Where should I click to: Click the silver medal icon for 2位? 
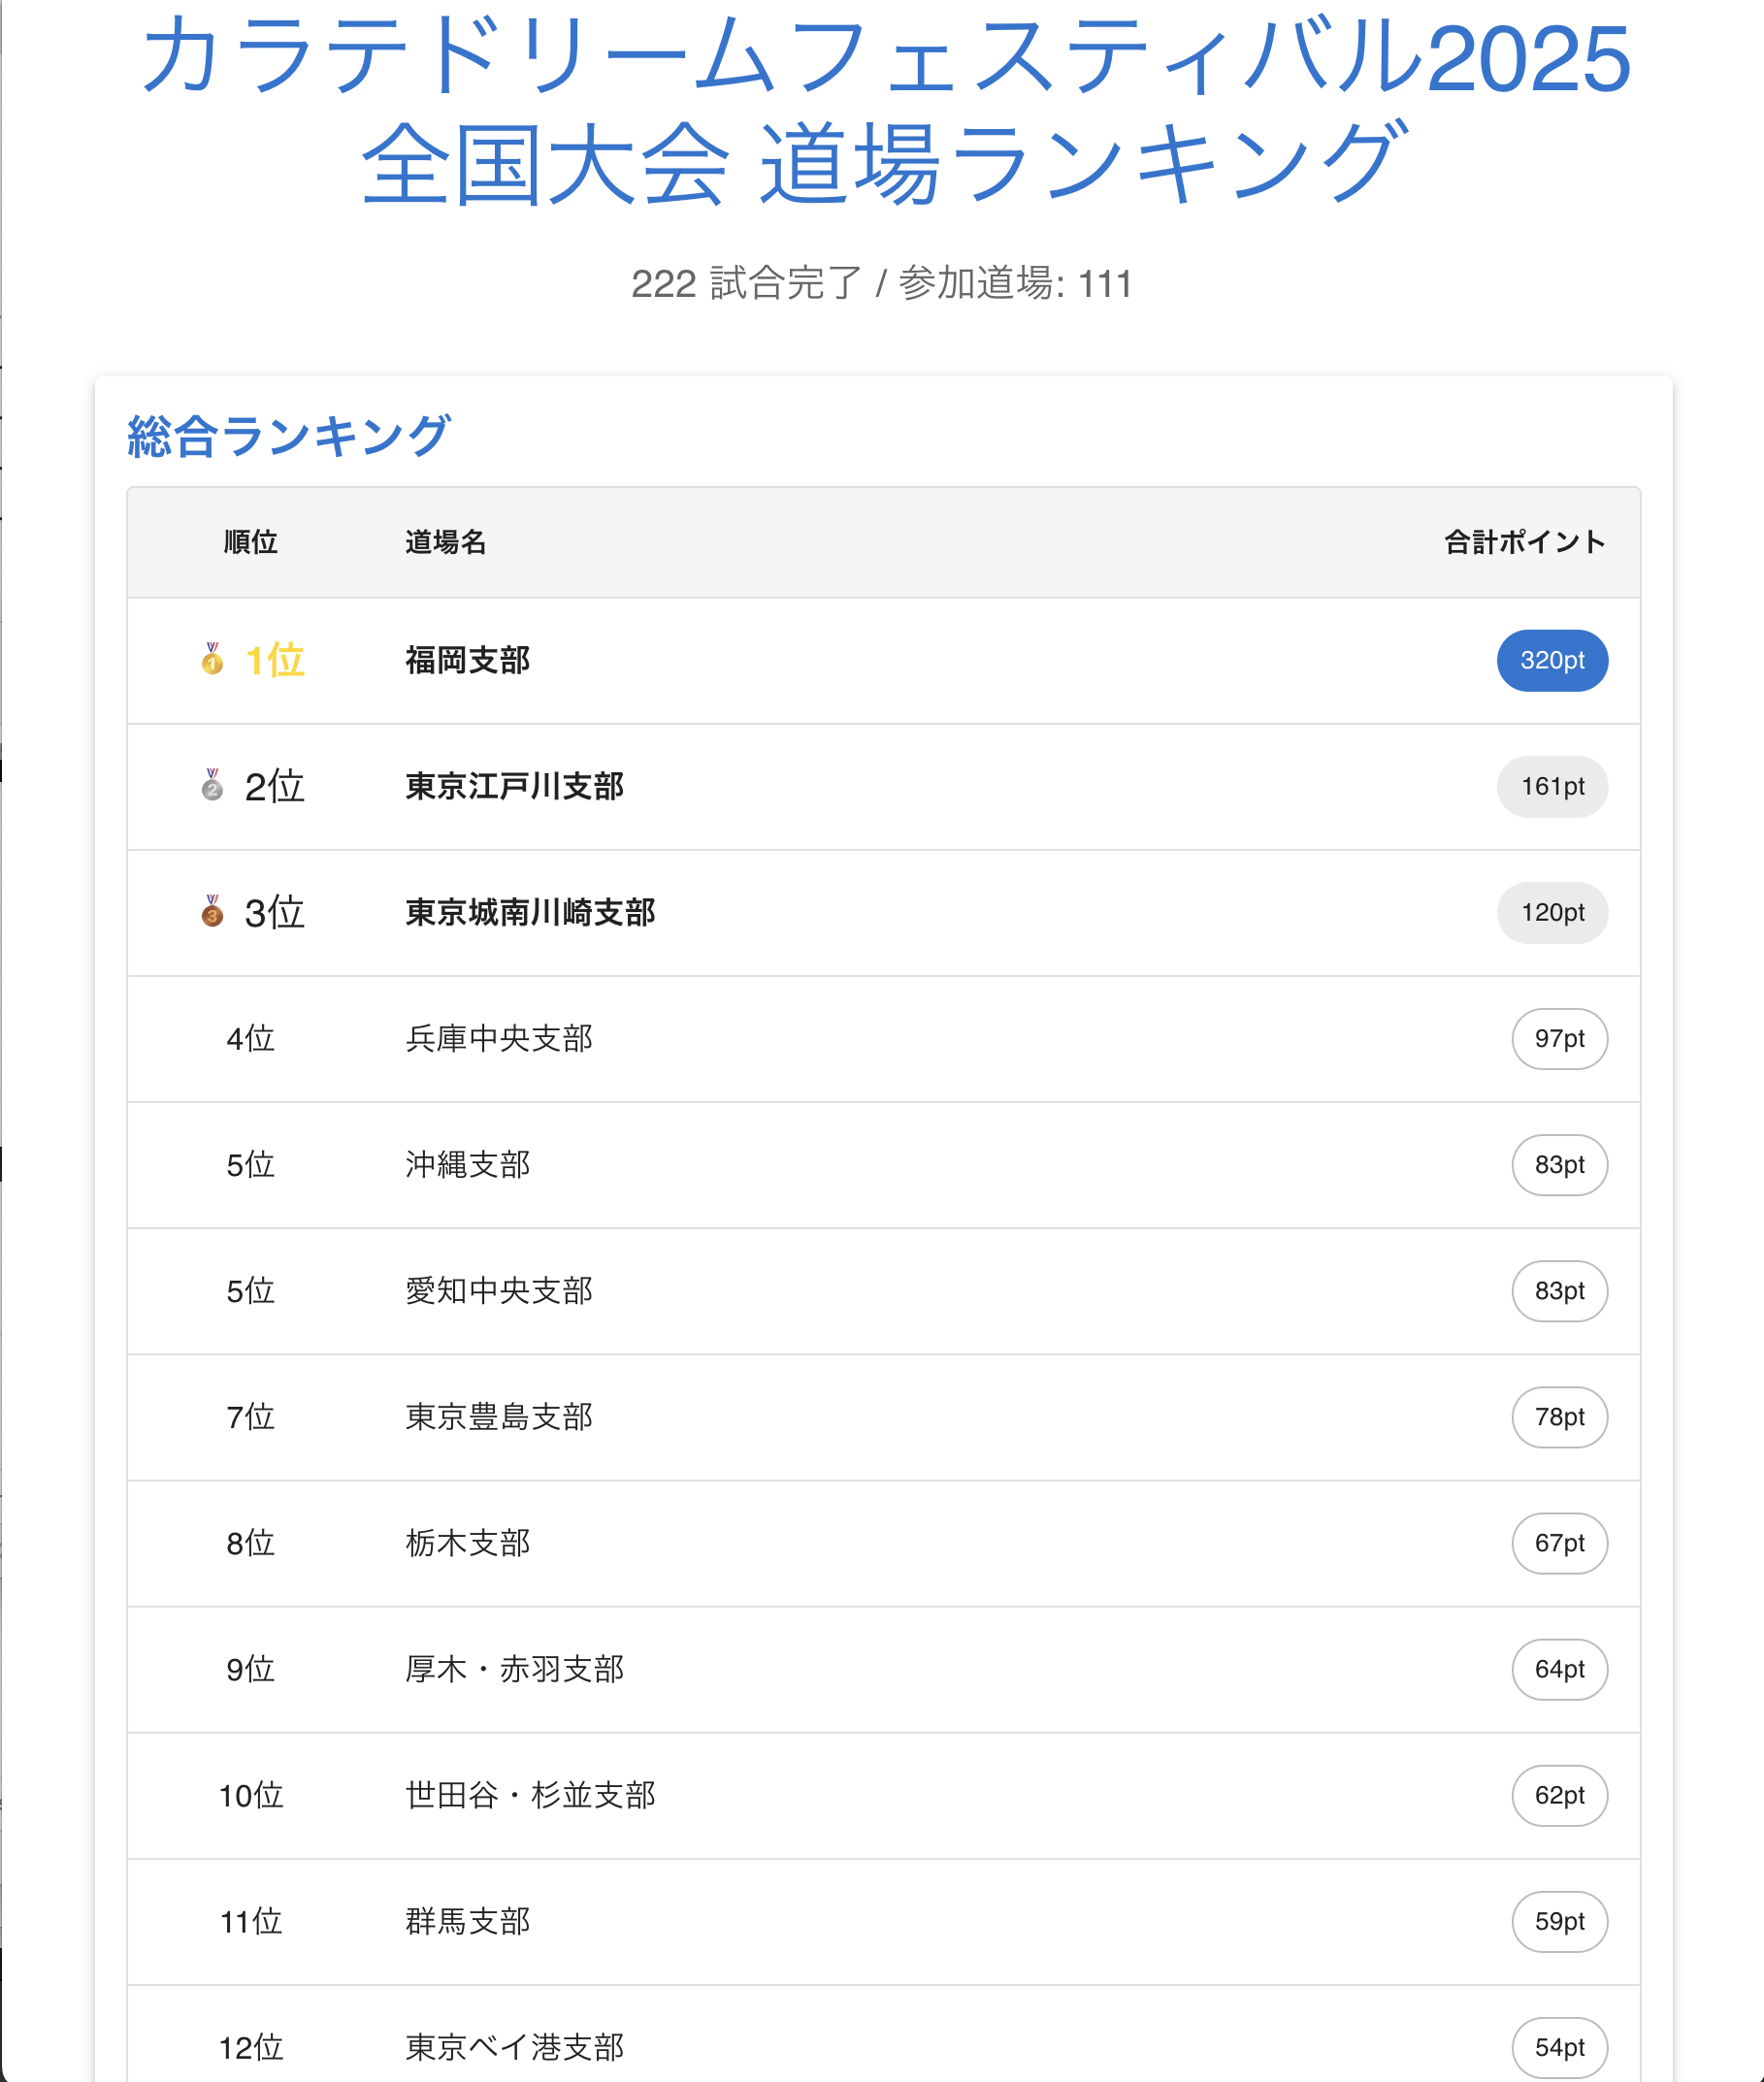(x=212, y=785)
